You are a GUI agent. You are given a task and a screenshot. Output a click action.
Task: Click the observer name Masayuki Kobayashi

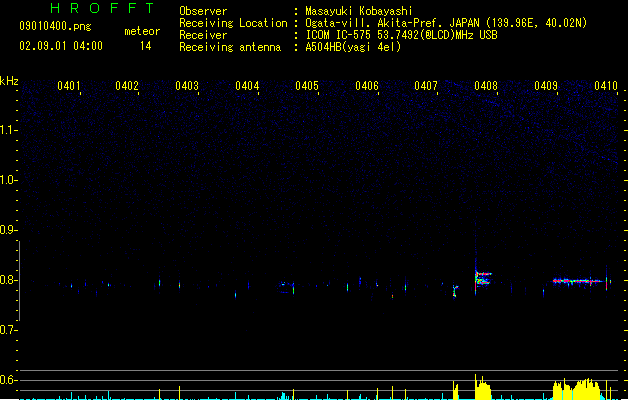point(359,11)
